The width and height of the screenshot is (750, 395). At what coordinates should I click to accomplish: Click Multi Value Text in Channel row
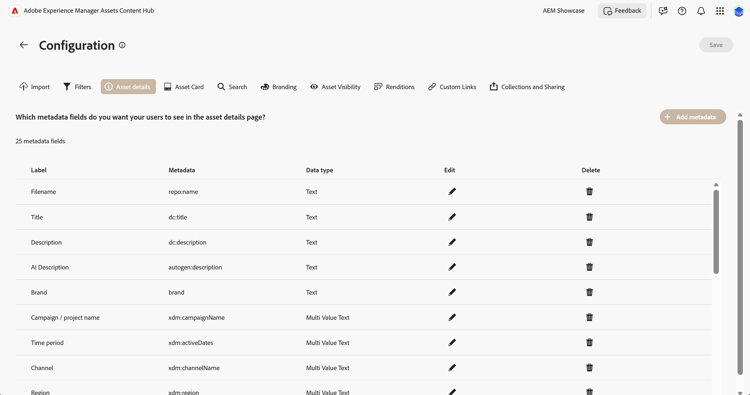[x=328, y=367]
